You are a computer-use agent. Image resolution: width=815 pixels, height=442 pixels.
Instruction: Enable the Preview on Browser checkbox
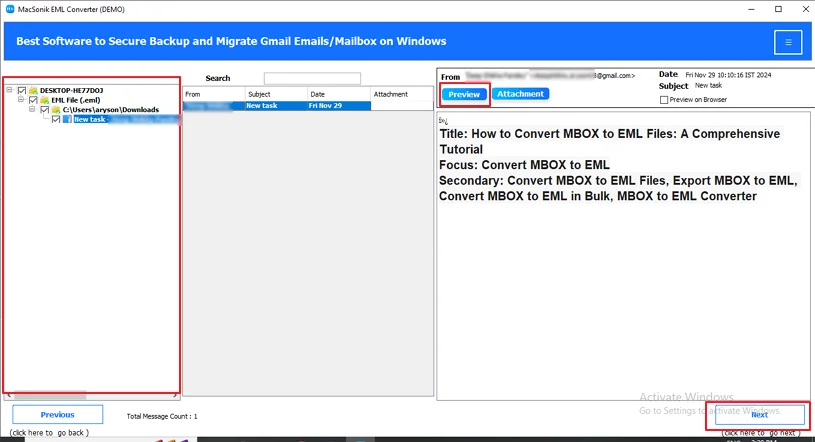664,100
